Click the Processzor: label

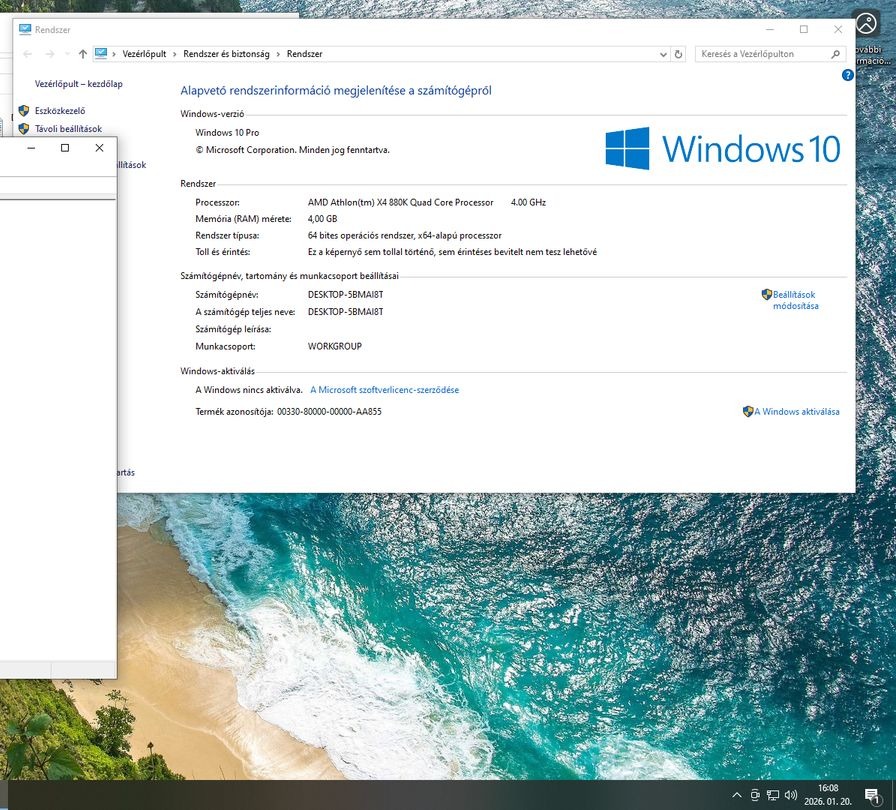[218, 202]
